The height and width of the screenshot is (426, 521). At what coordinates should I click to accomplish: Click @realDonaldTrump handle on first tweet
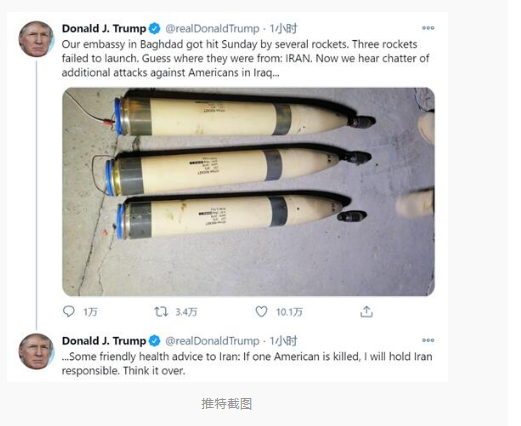coord(212,29)
